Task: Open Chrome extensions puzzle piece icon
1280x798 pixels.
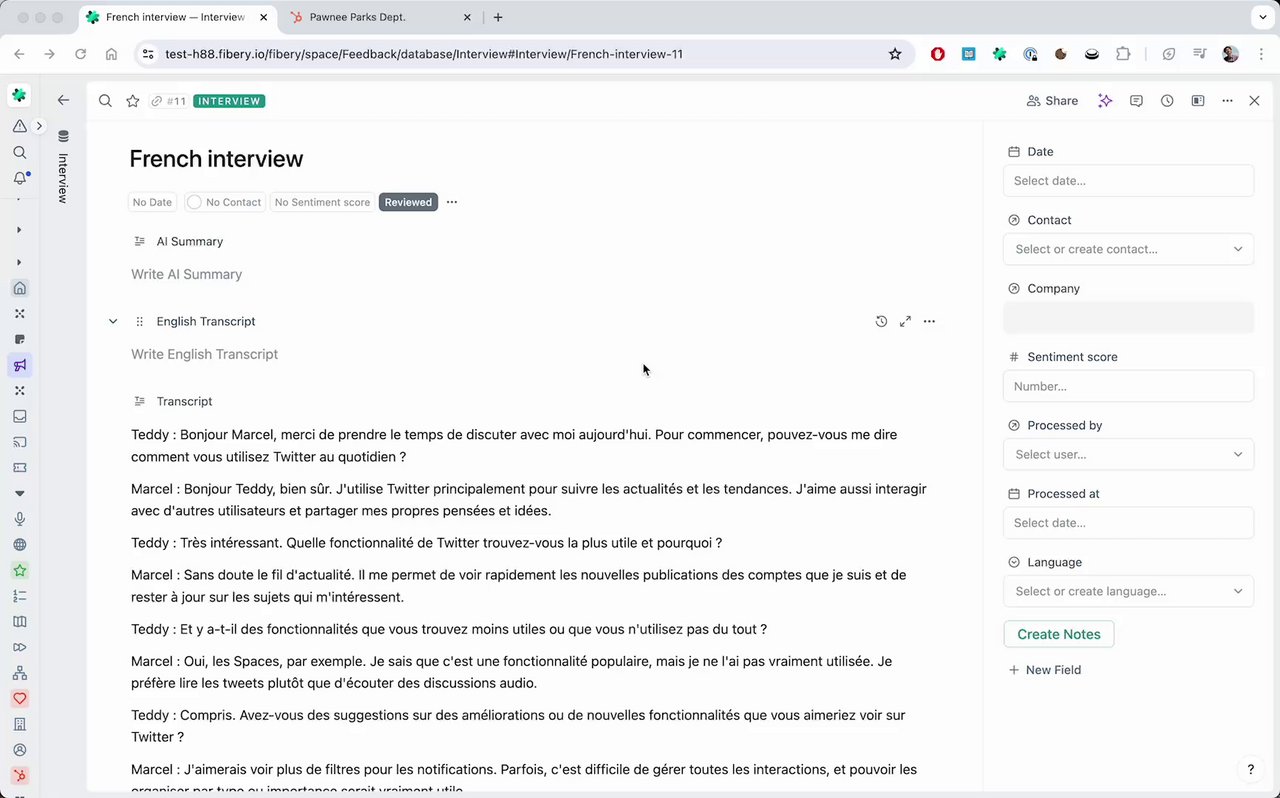Action: pos(1123,54)
